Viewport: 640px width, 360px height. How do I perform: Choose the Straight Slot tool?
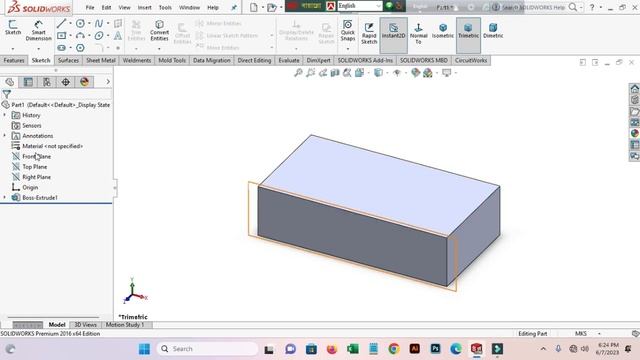(61, 48)
